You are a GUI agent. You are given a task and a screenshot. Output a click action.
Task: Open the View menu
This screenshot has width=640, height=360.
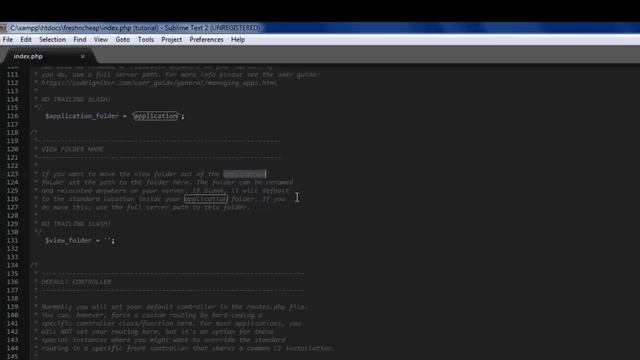pos(100,40)
